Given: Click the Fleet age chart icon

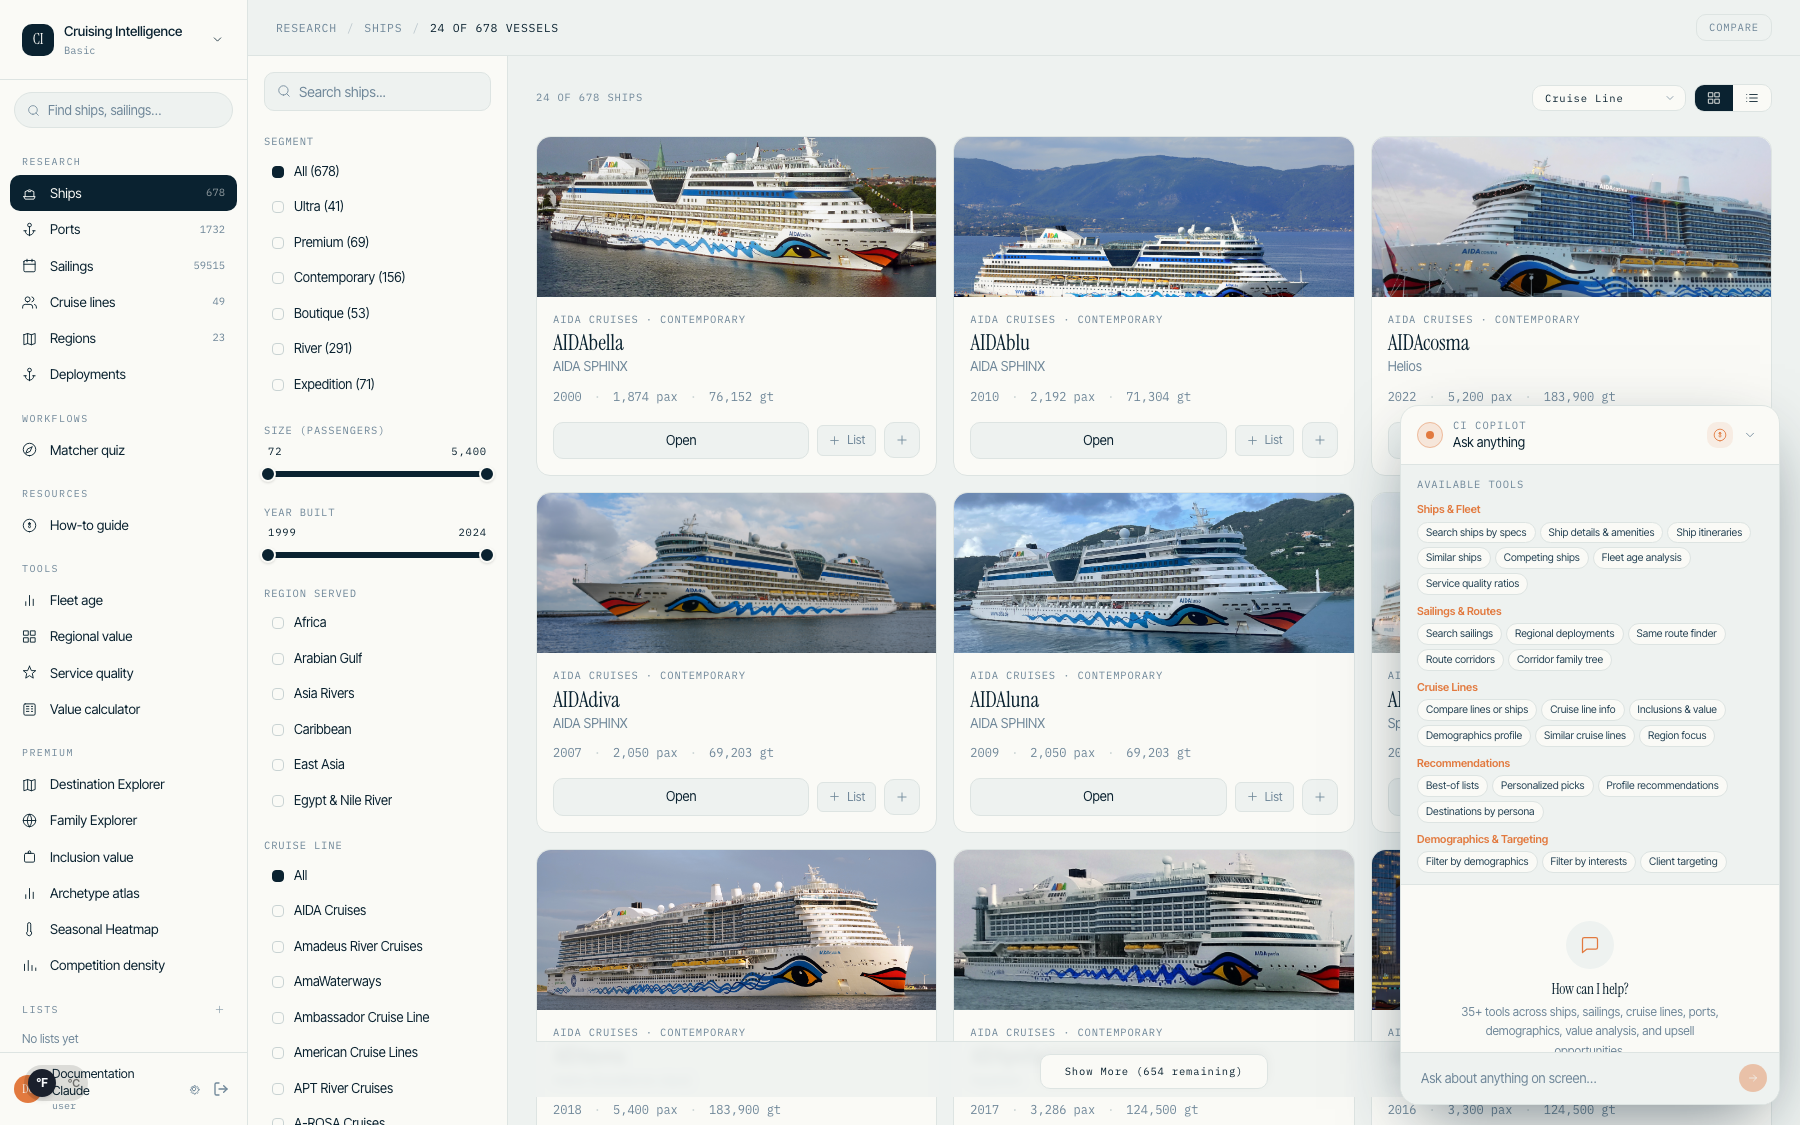Looking at the screenshot, I should [x=30, y=601].
